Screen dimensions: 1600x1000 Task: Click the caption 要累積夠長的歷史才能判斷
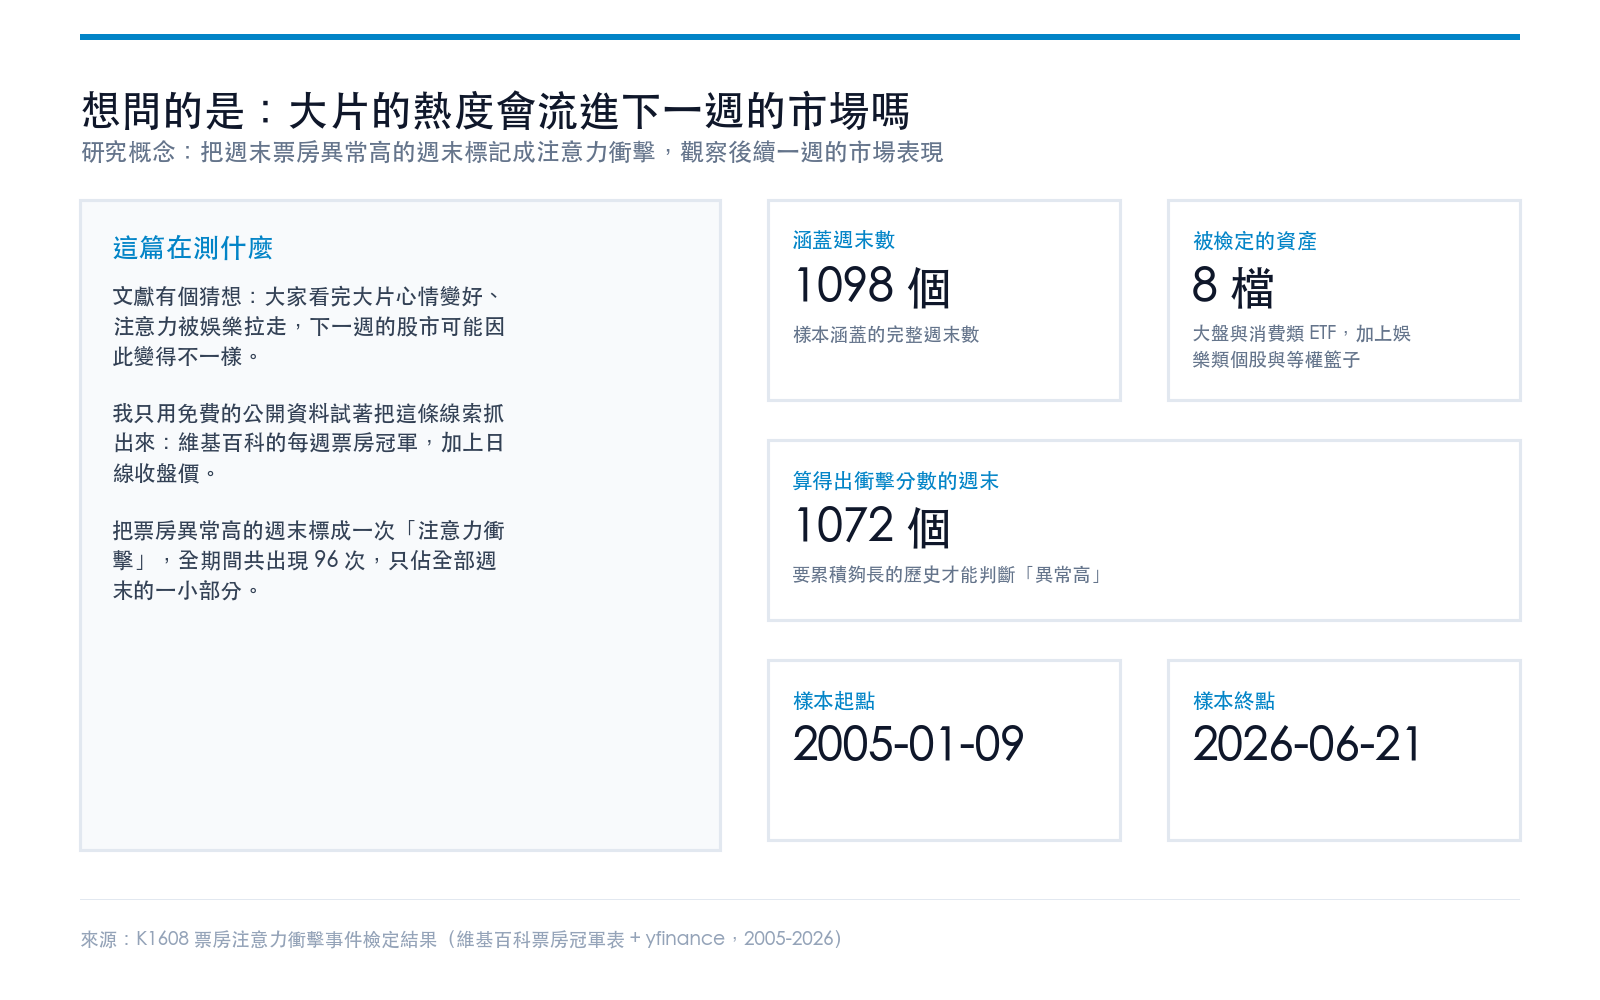[x=949, y=575]
